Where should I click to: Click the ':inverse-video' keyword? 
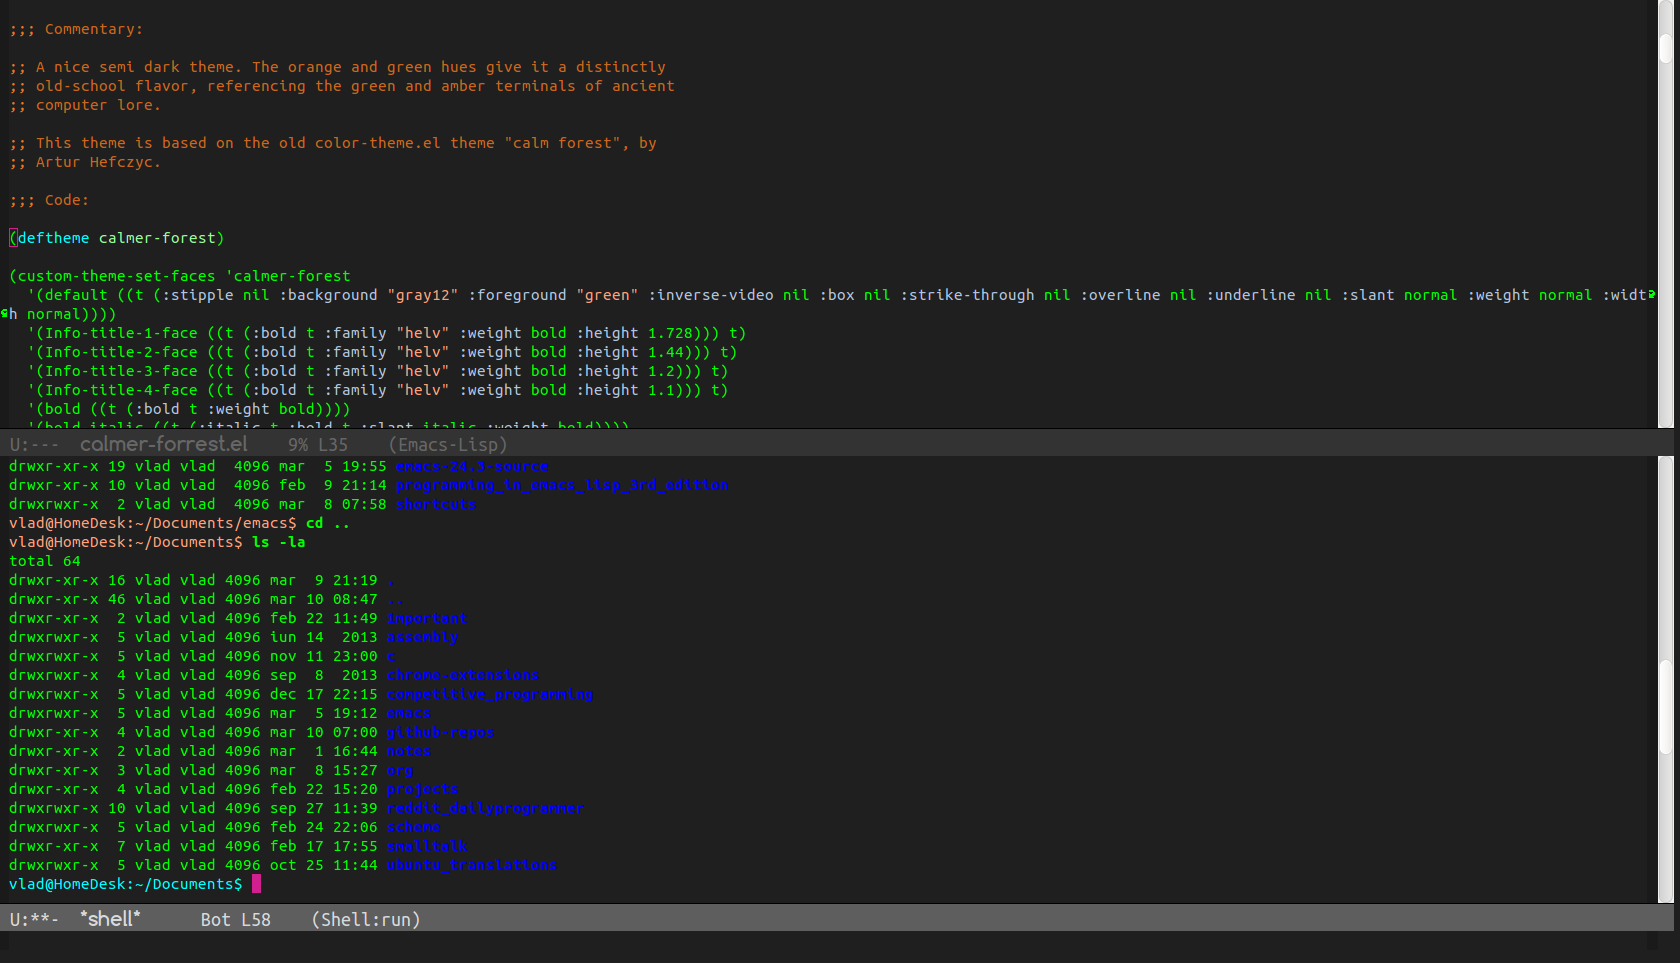(x=711, y=295)
